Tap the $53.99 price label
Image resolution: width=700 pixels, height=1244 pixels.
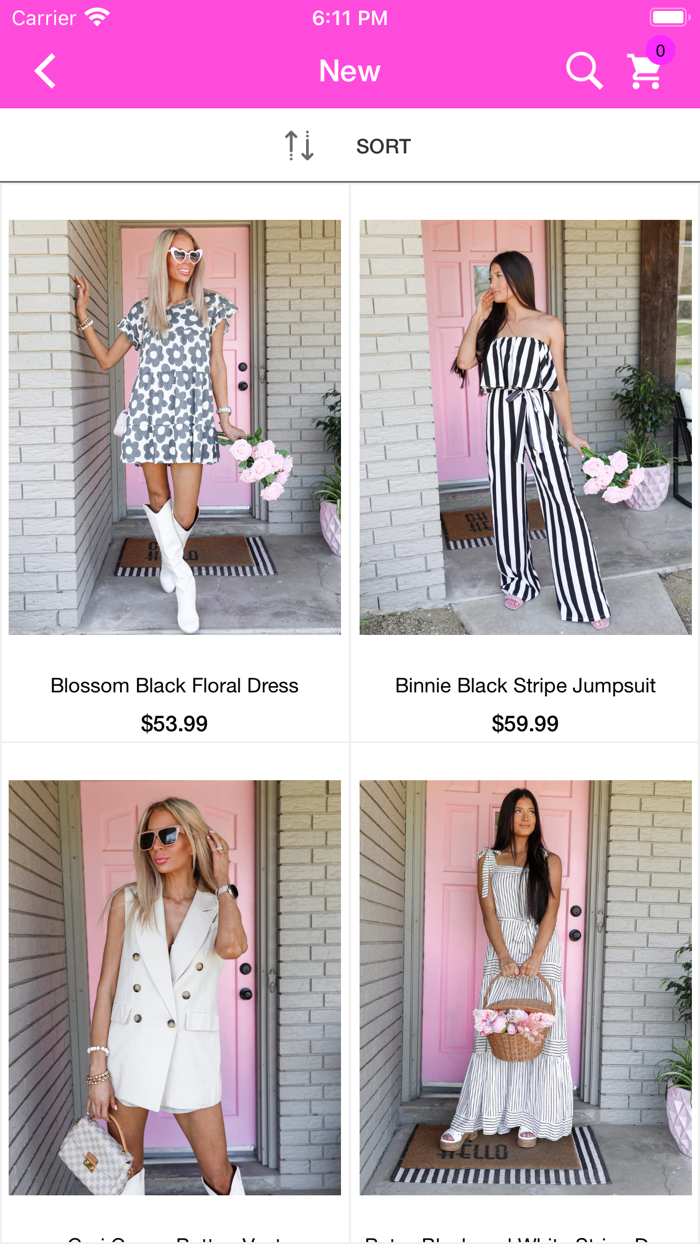tap(175, 724)
